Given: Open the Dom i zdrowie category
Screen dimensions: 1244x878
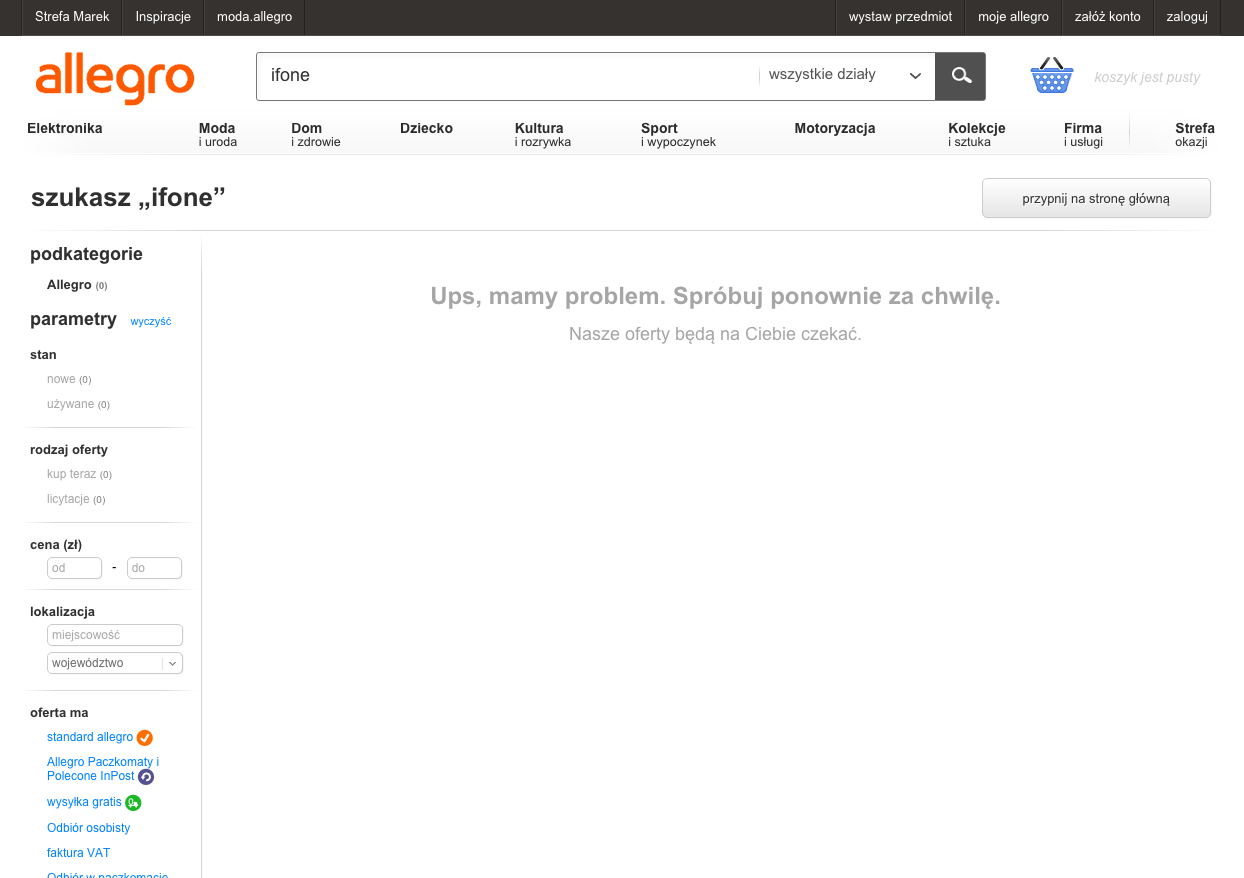Looking at the screenshot, I should pos(316,135).
